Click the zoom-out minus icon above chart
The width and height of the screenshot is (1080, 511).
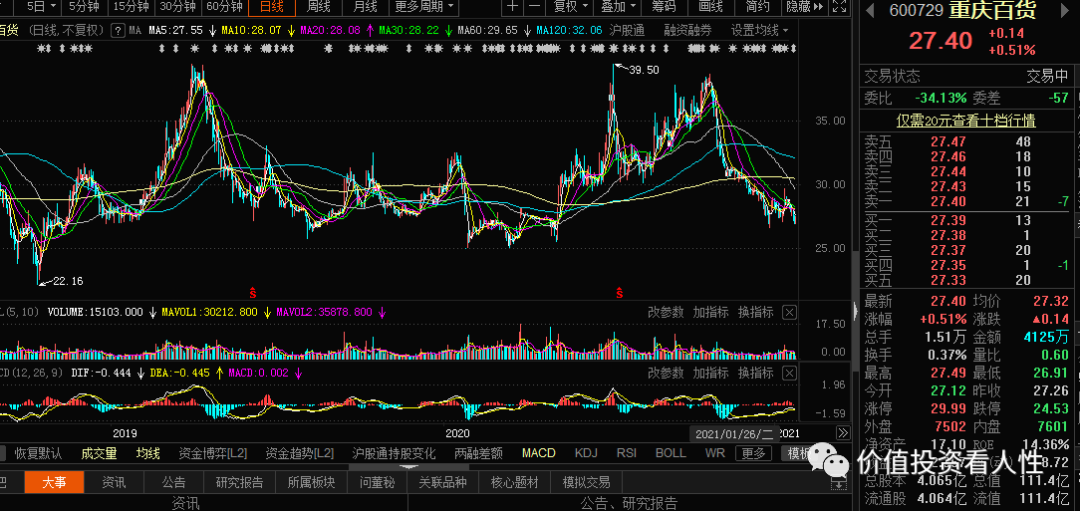[534, 7]
